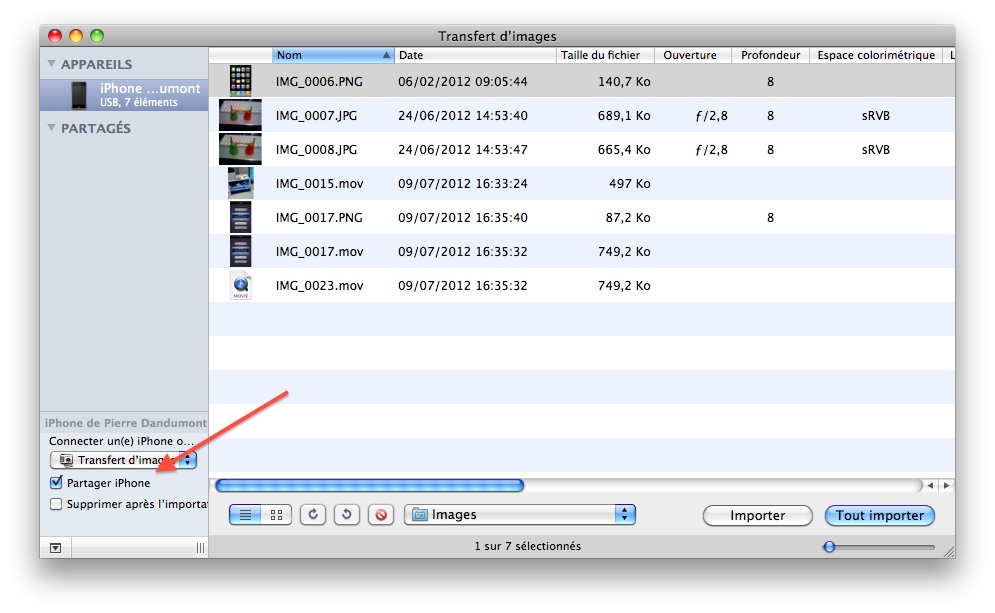
Task: Click the hide panel button at bottom-left
Action: [x=55, y=547]
